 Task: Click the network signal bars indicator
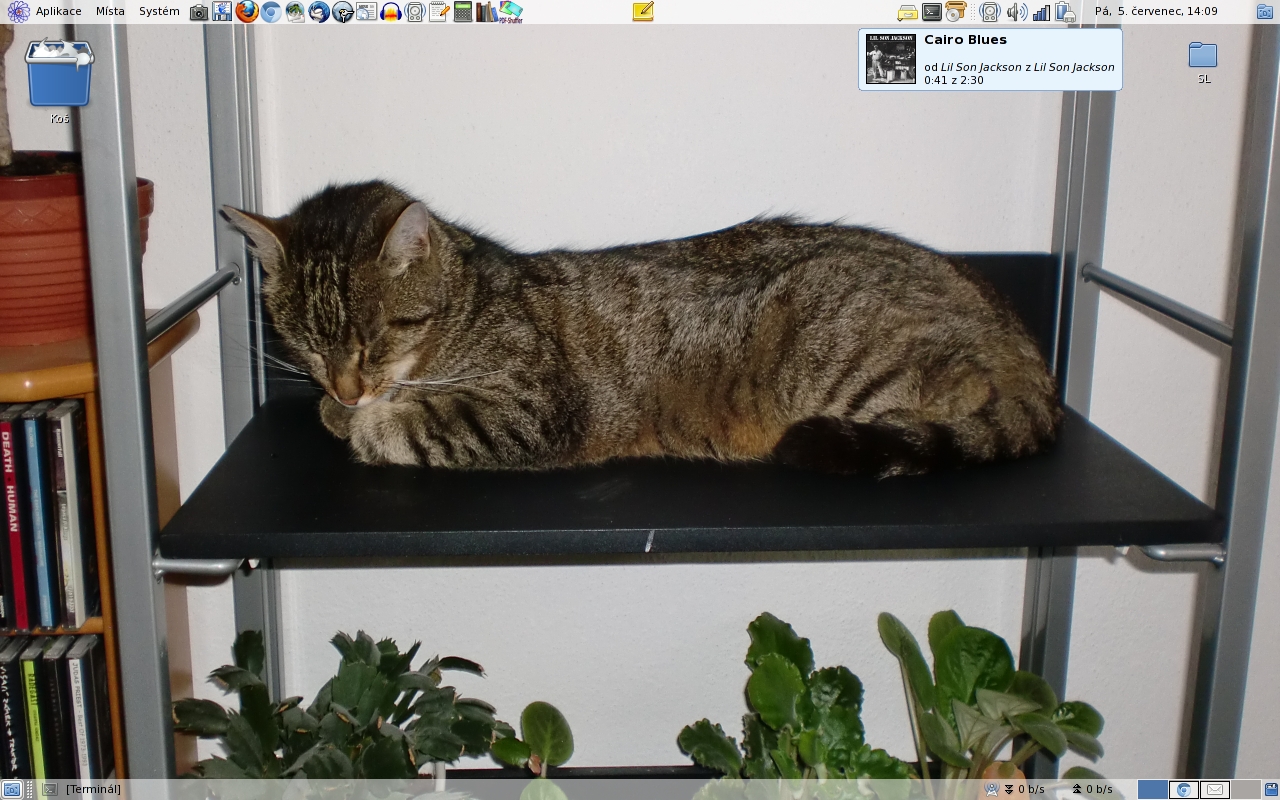pyautogui.click(x=1041, y=12)
